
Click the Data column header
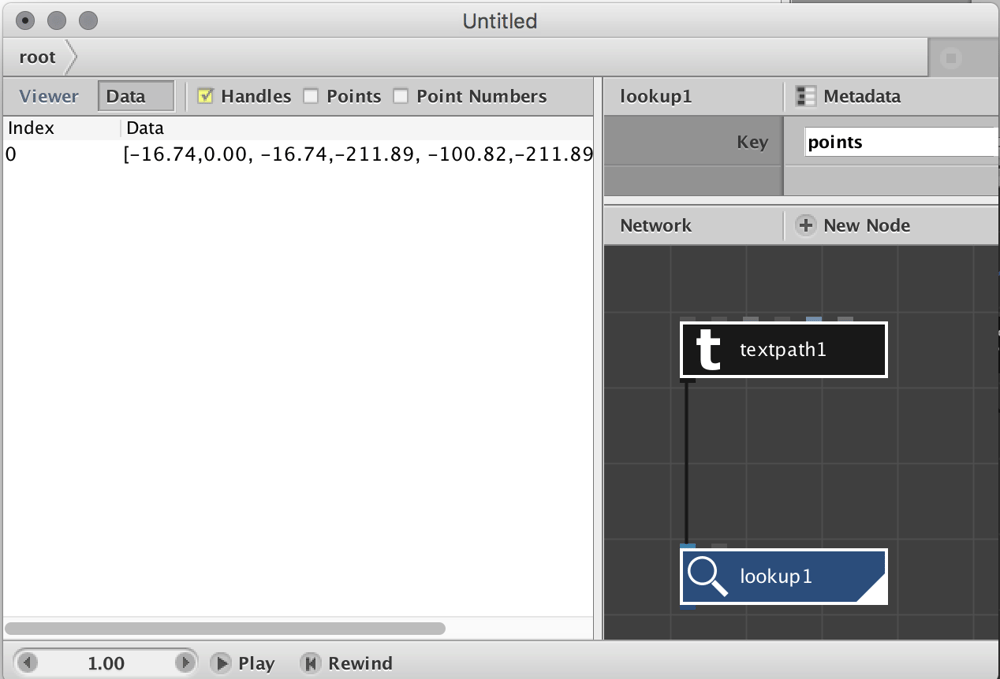pyautogui.click(x=145, y=128)
